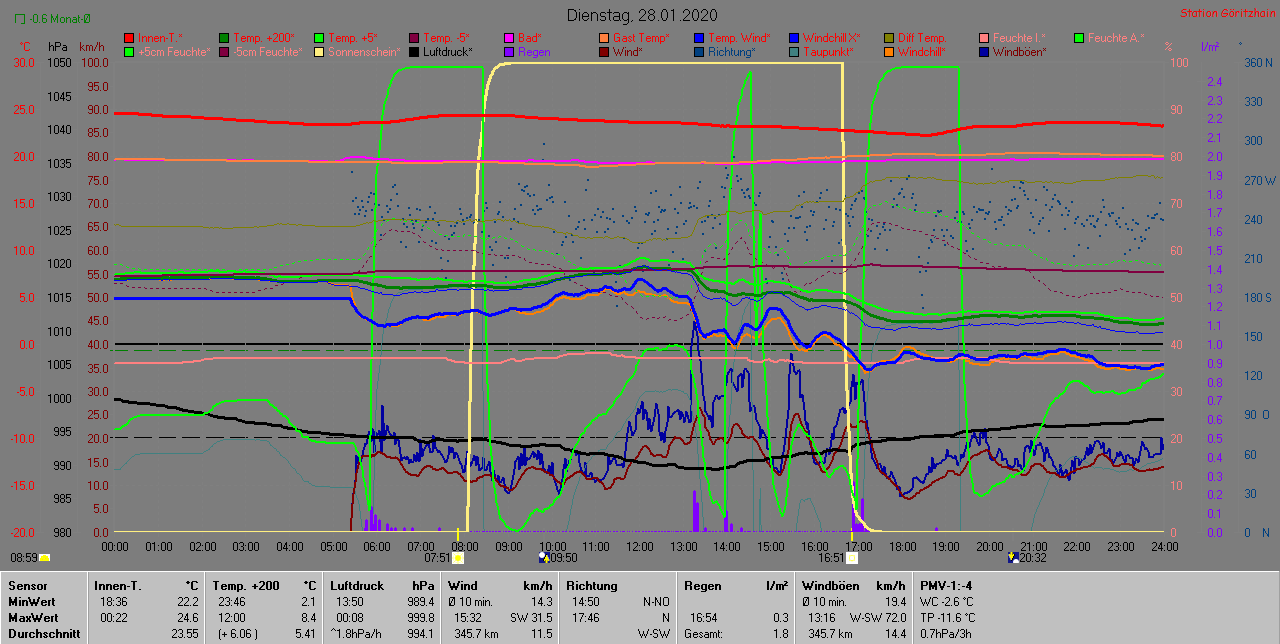Click the Windböen column header in the table
The width and height of the screenshot is (1280, 644).
coord(831,586)
